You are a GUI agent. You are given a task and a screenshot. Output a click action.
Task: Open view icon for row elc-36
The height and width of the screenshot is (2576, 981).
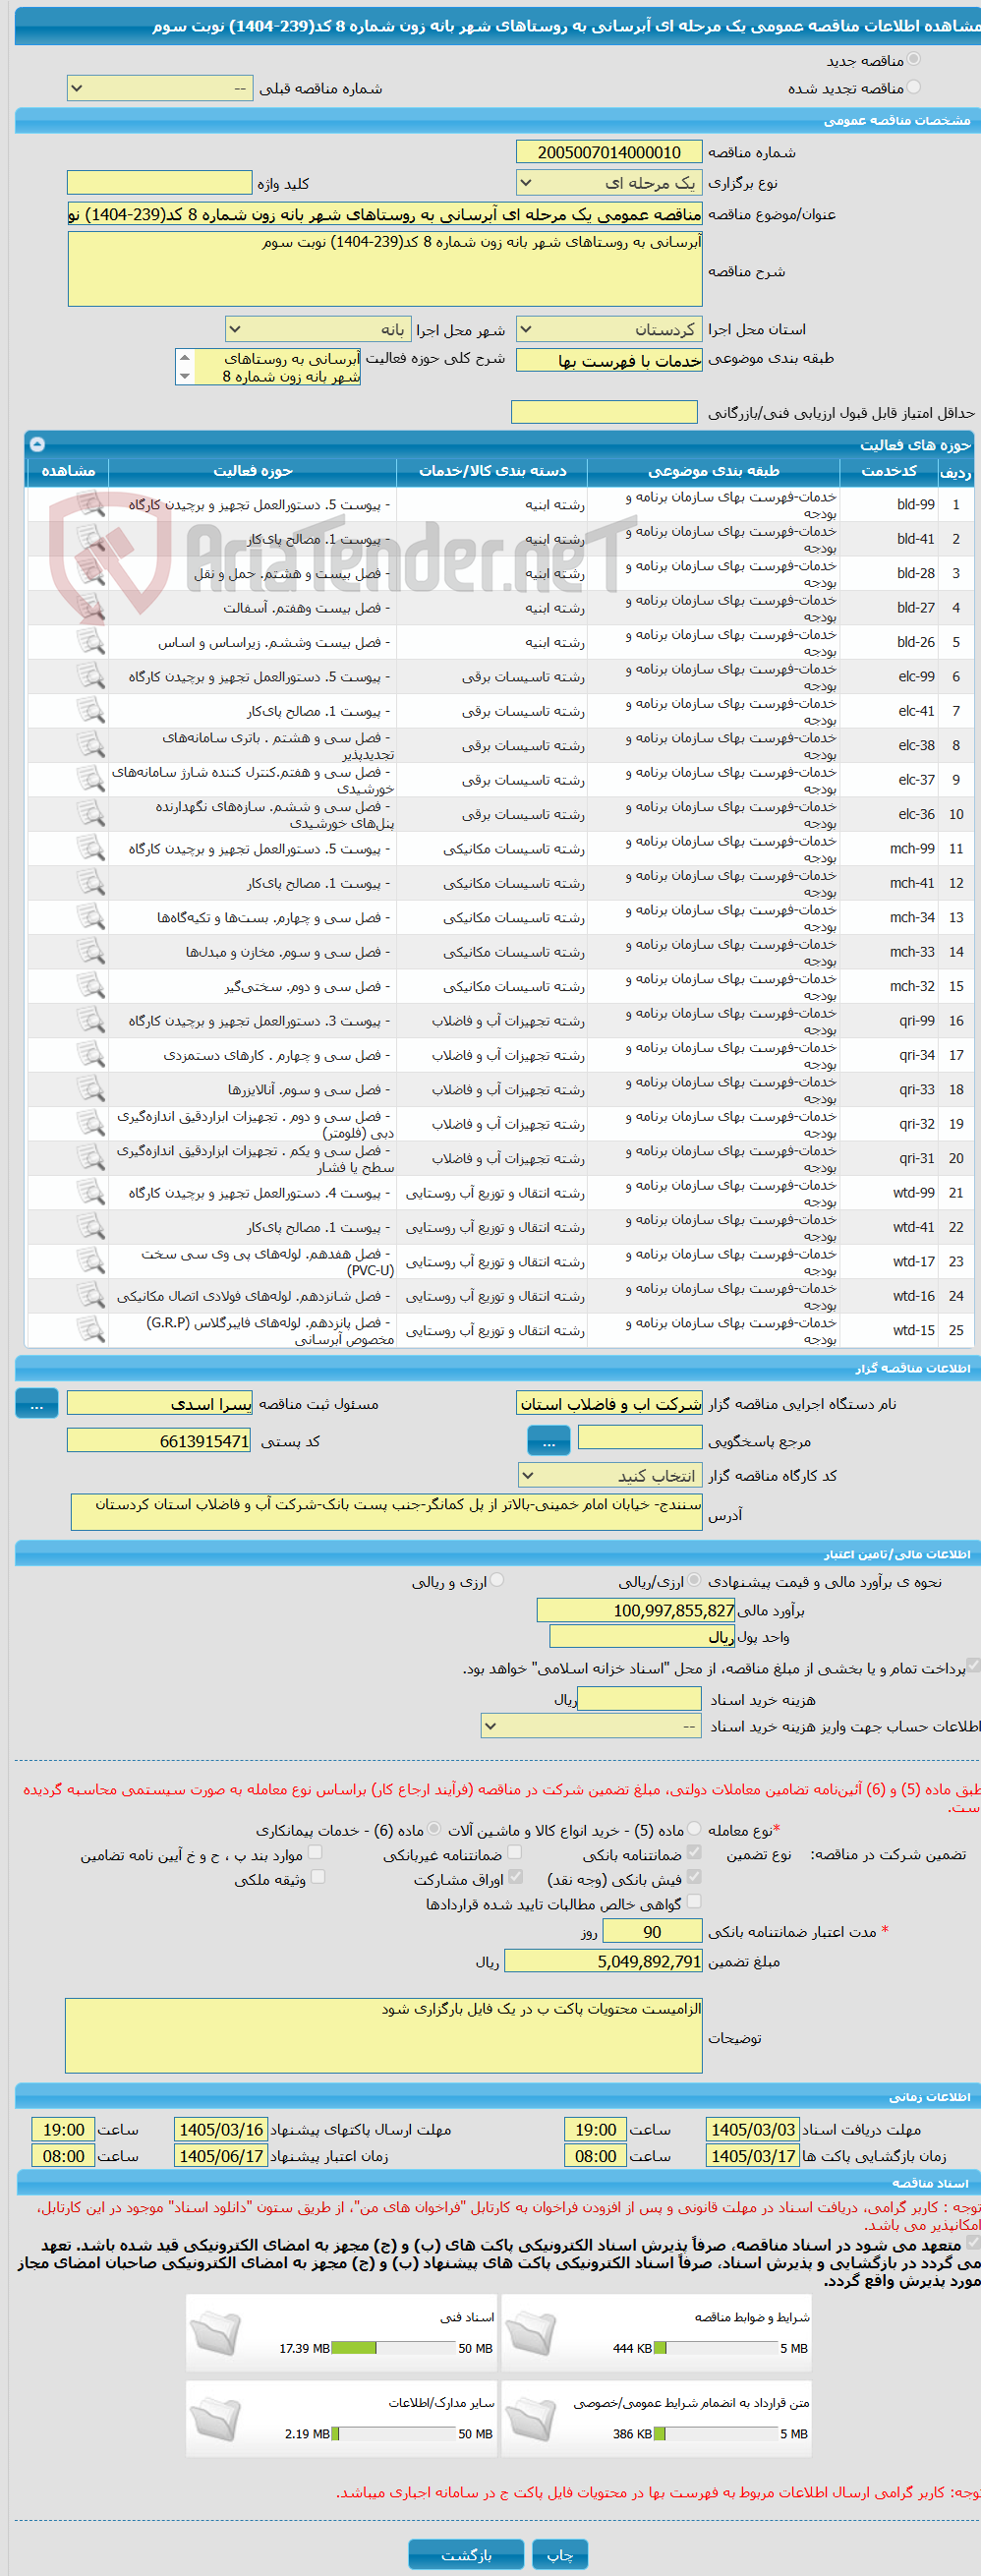click(x=91, y=815)
